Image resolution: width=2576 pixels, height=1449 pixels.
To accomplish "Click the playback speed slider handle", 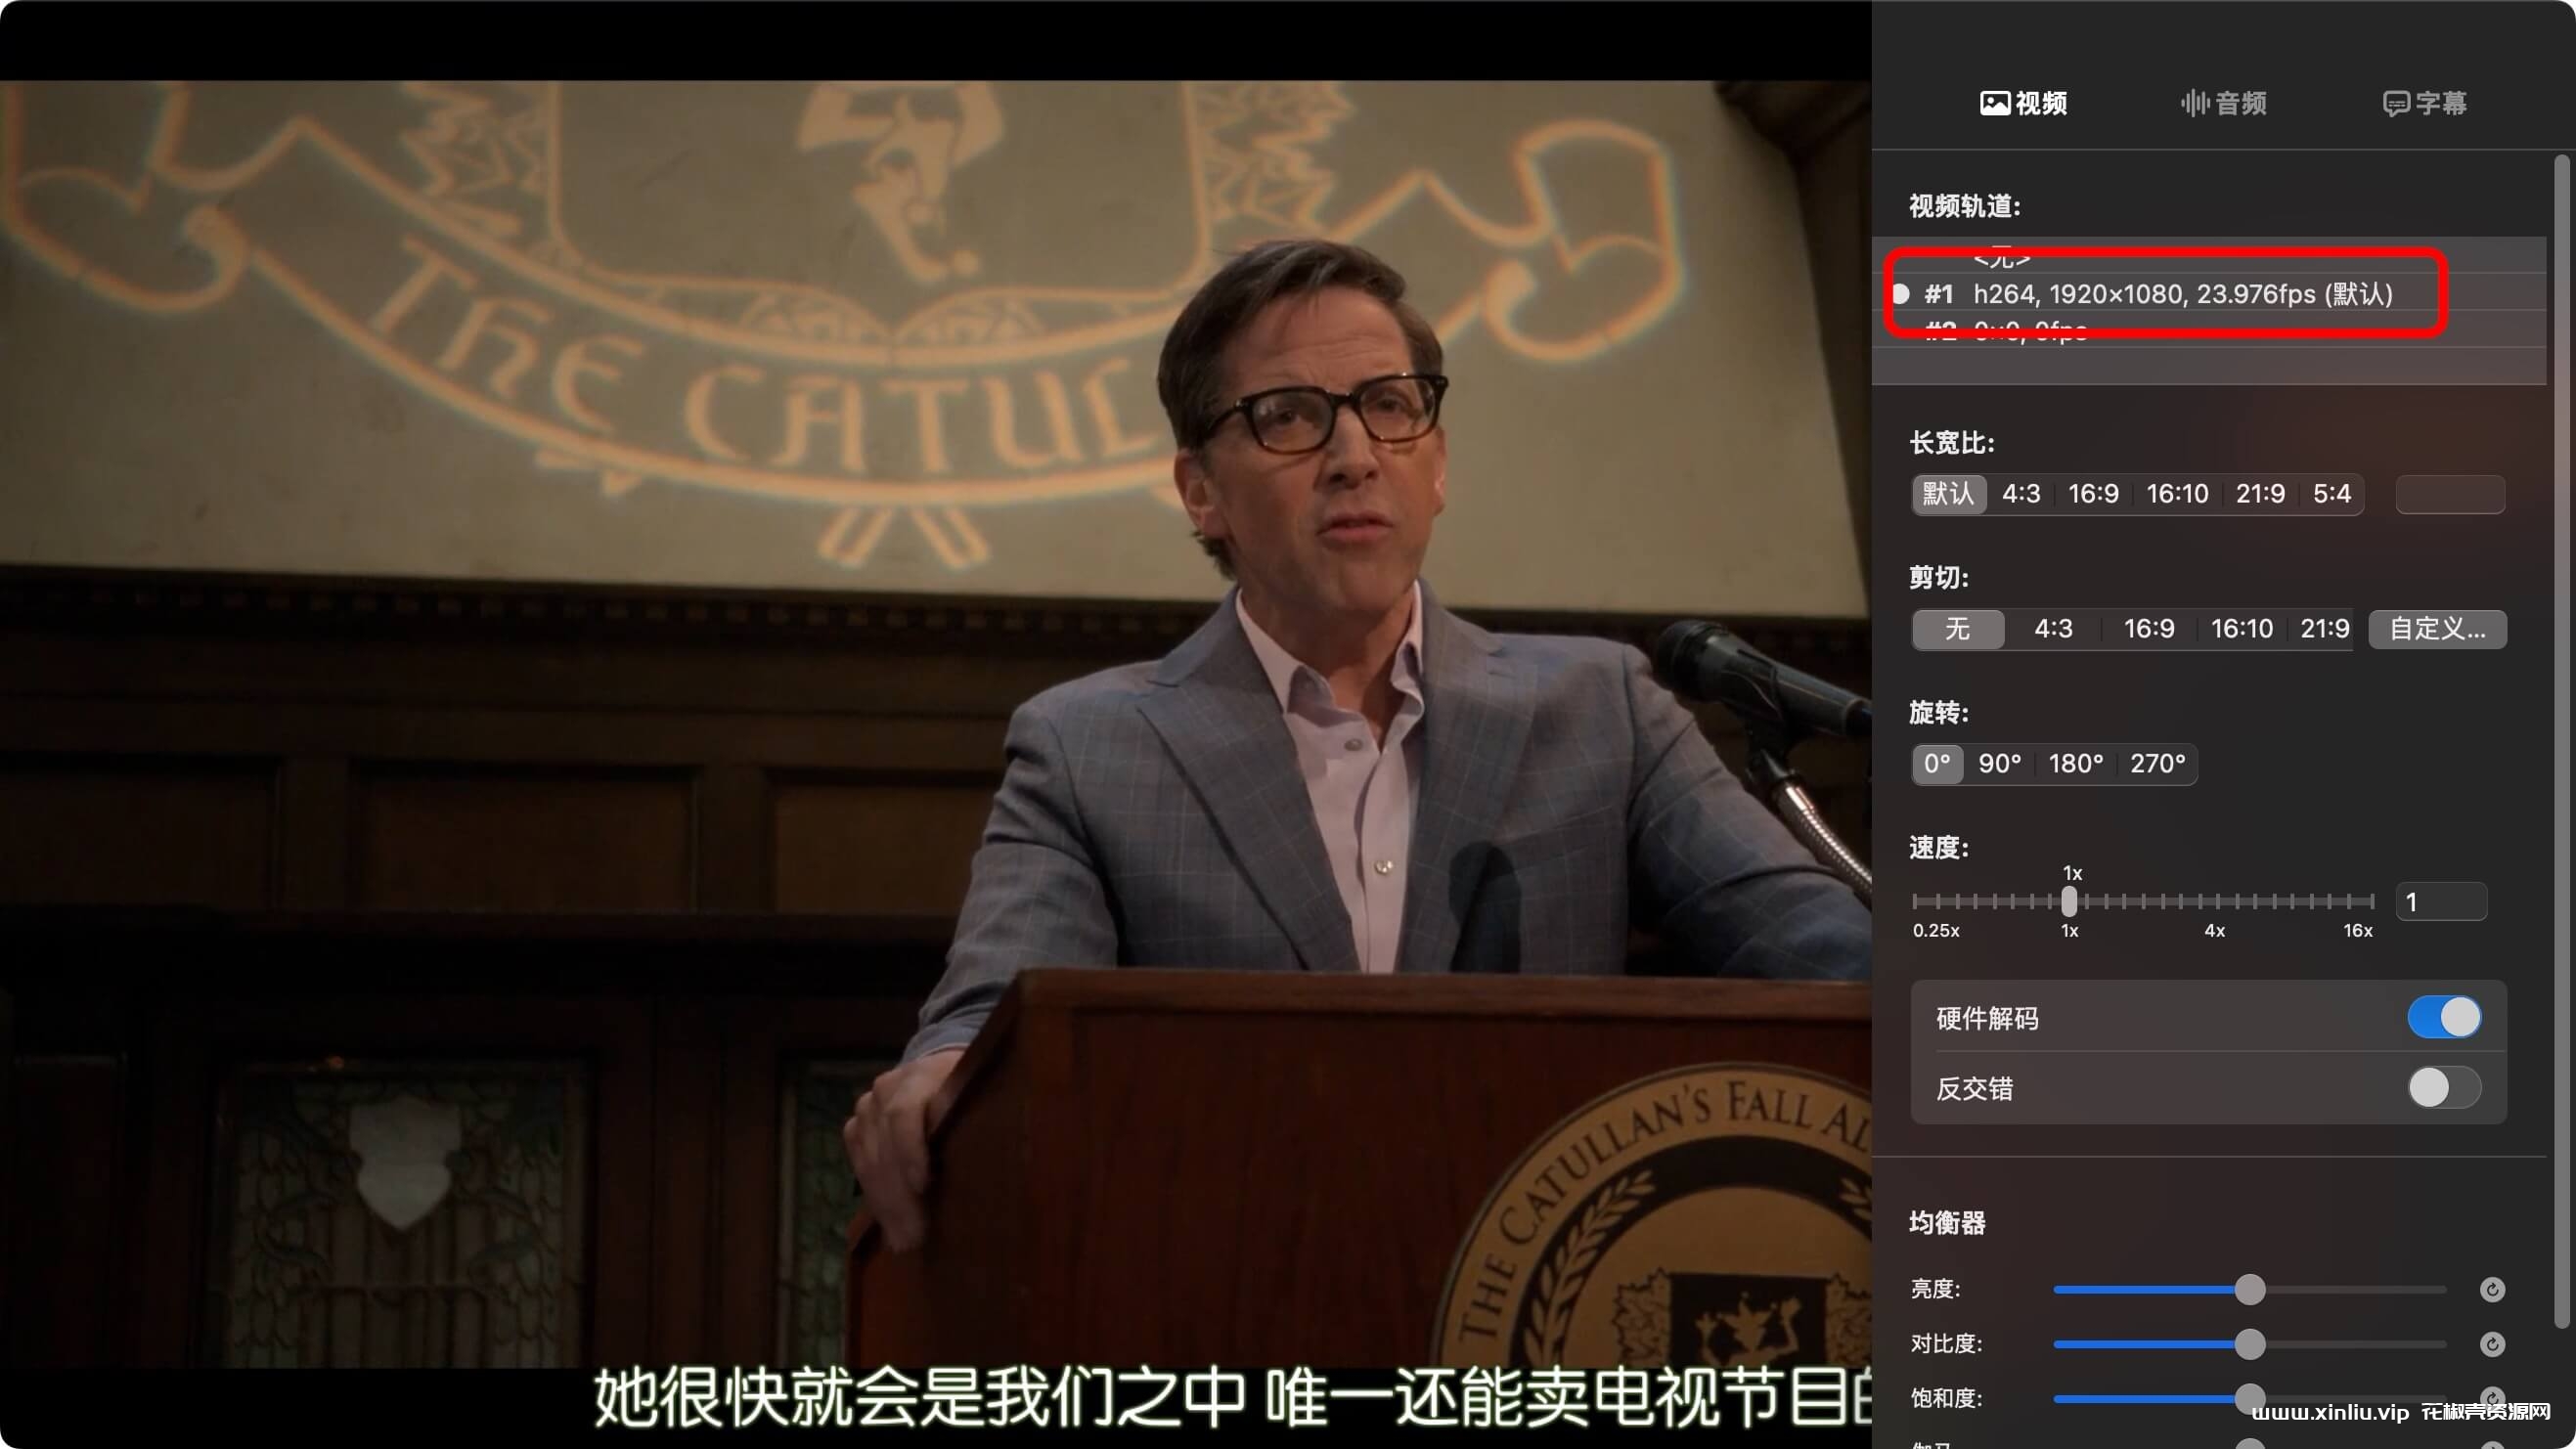I will pos(2069,901).
